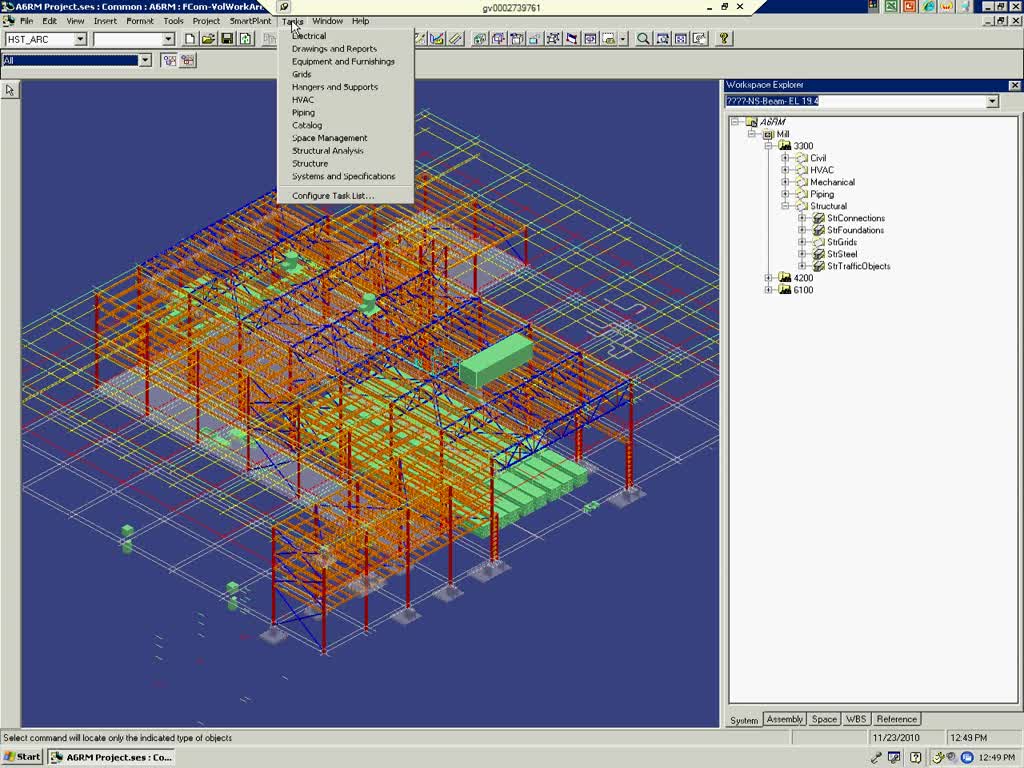Viewport: 1024px width, 768px height.
Task: Click the Refresh Workspace toolbar icon
Action: pos(246,39)
